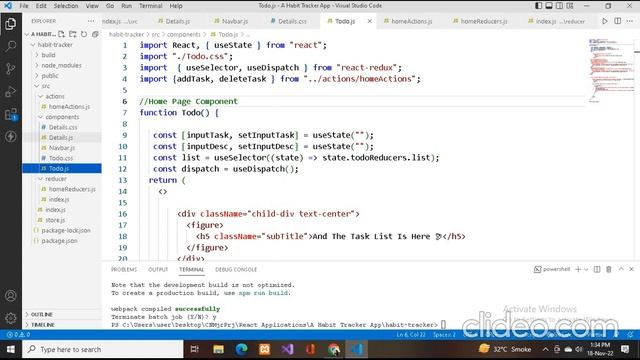640x360 pixels.
Task: Open editor more actions ellipsis
Action: coord(630,21)
